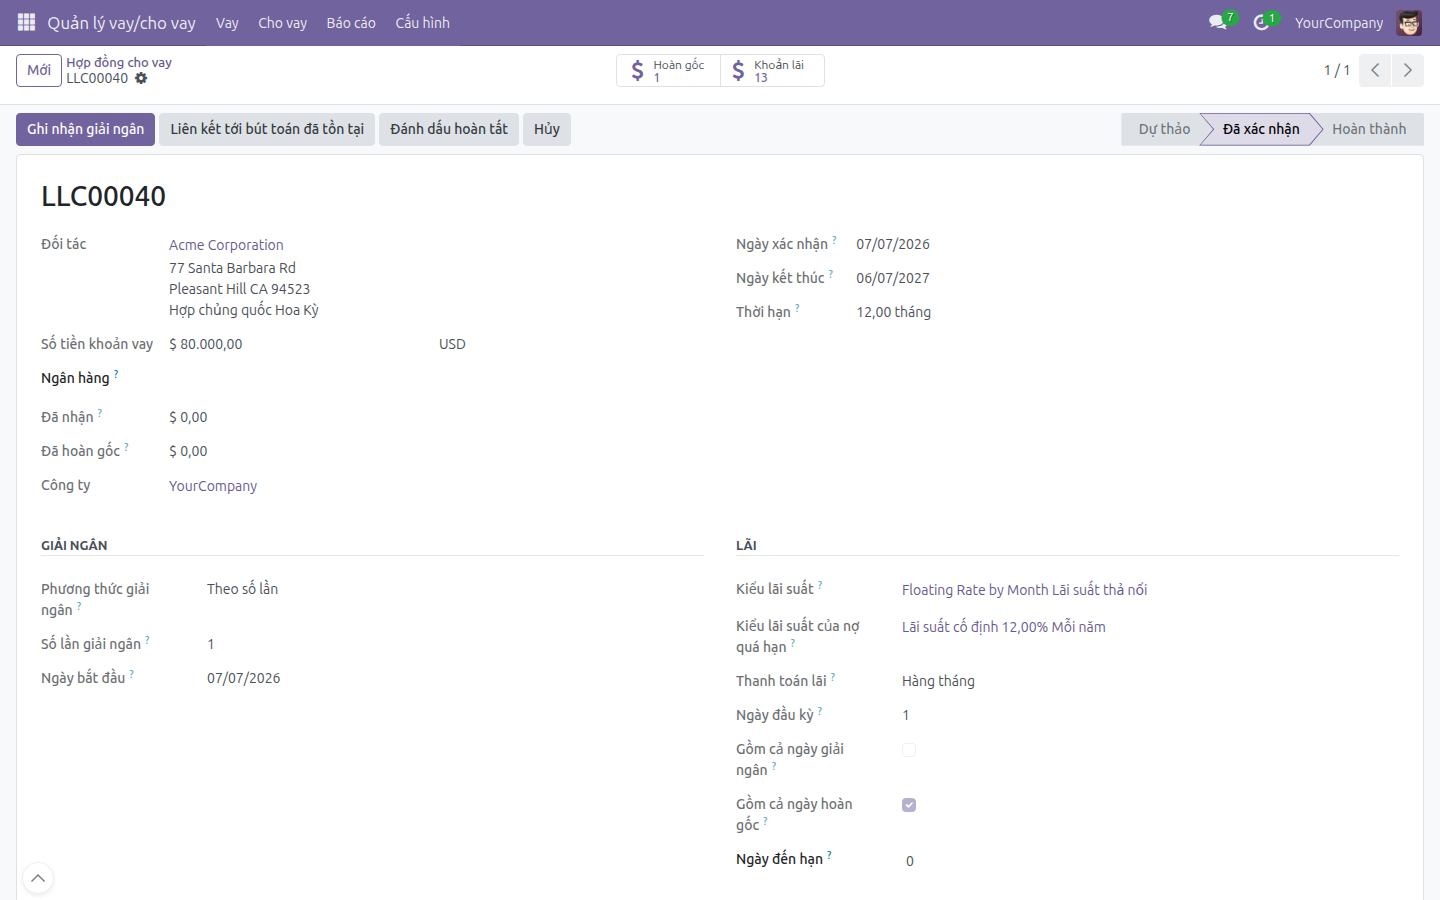Open the apps grid menu icon
The width and height of the screenshot is (1440, 900).
26,22
